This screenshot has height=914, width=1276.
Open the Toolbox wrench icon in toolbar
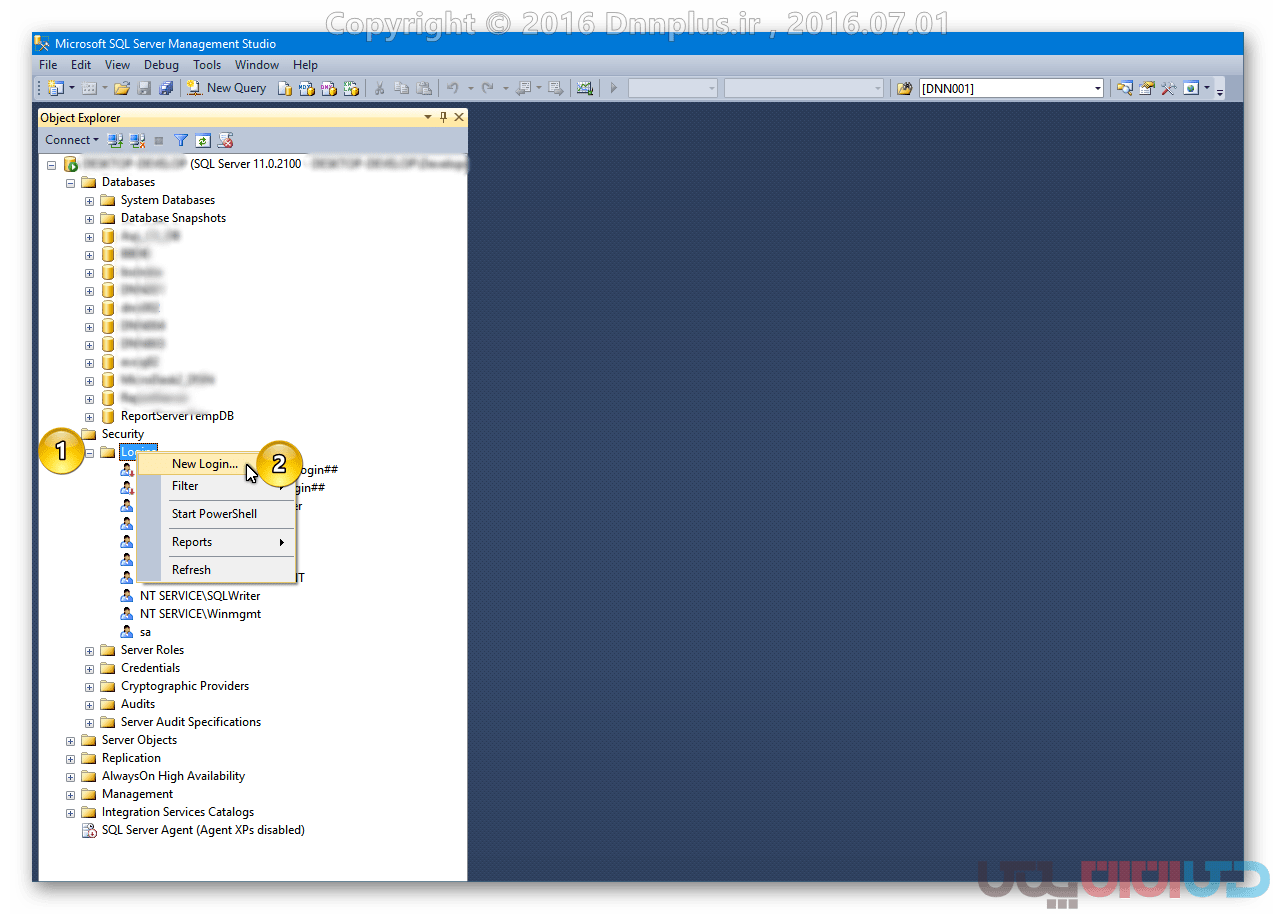[1168, 88]
